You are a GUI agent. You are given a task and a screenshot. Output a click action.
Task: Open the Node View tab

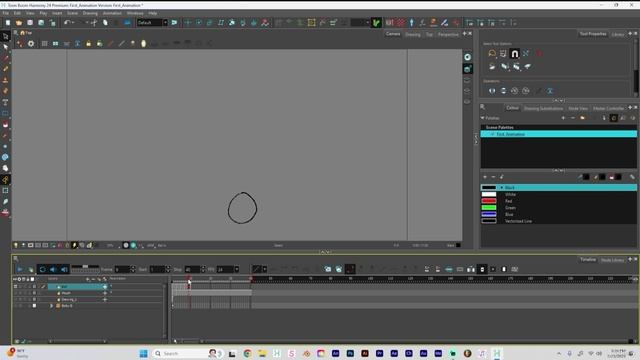578,108
